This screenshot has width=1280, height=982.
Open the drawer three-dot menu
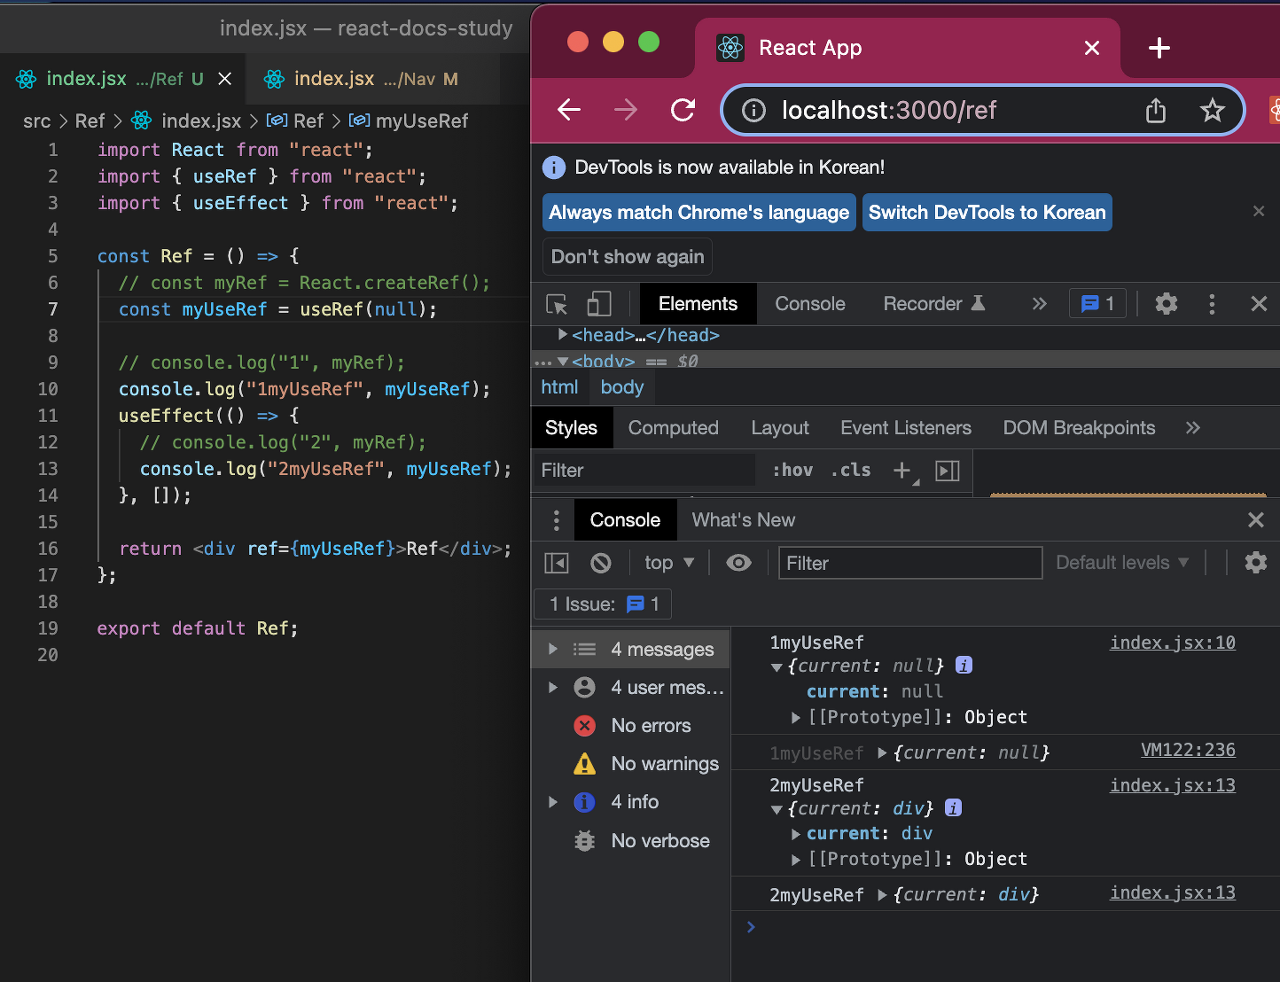click(556, 520)
